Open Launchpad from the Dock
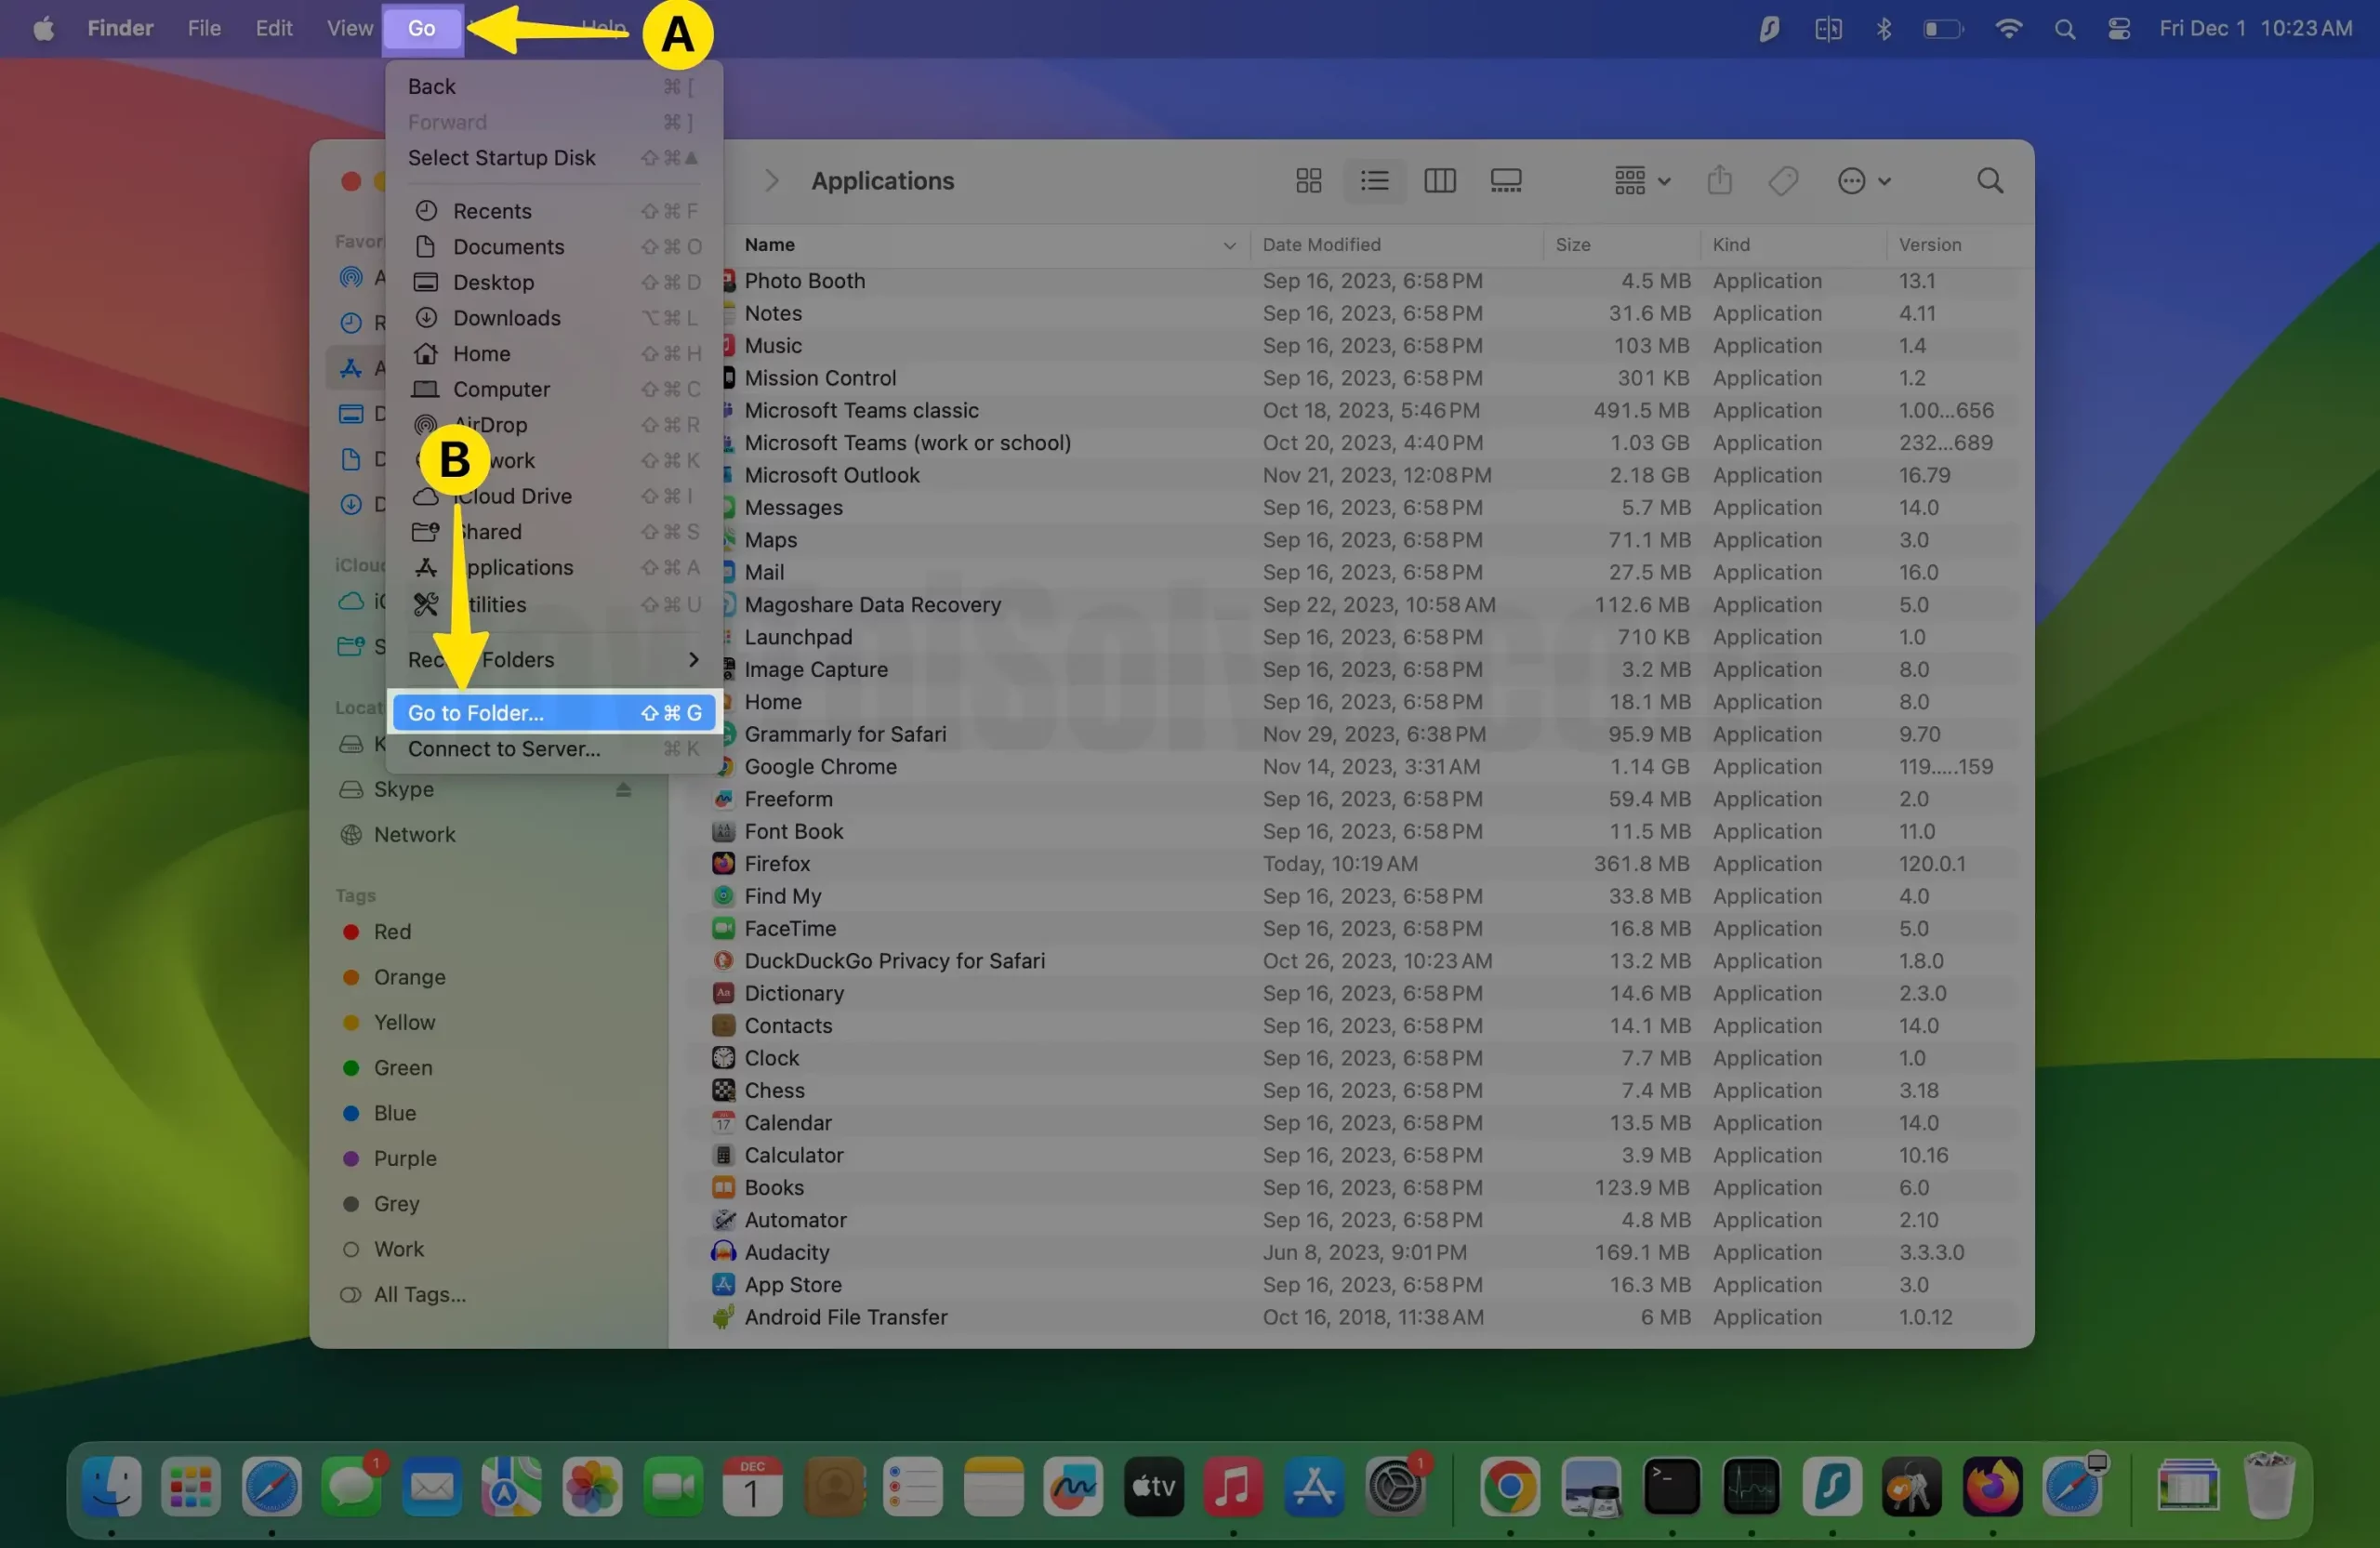Image resolution: width=2380 pixels, height=1548 pixels. (x=191, y=1486)
